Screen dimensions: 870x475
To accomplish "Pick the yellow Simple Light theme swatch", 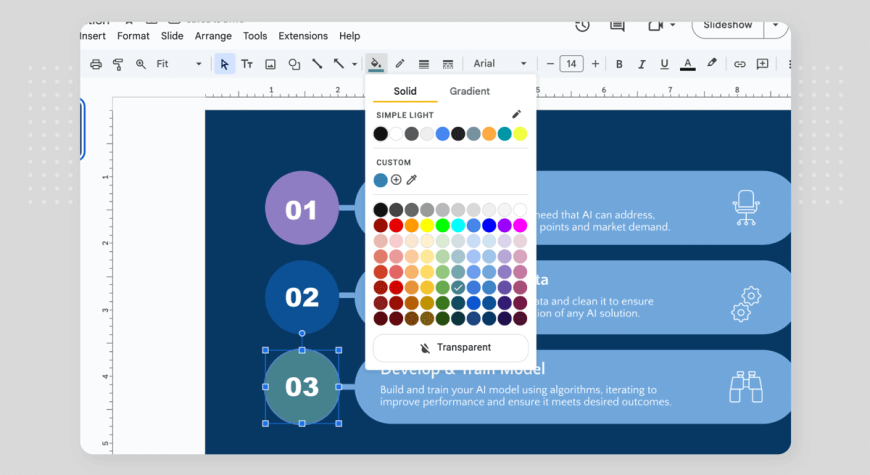I will pyautogui.click(x=520, y=134).
